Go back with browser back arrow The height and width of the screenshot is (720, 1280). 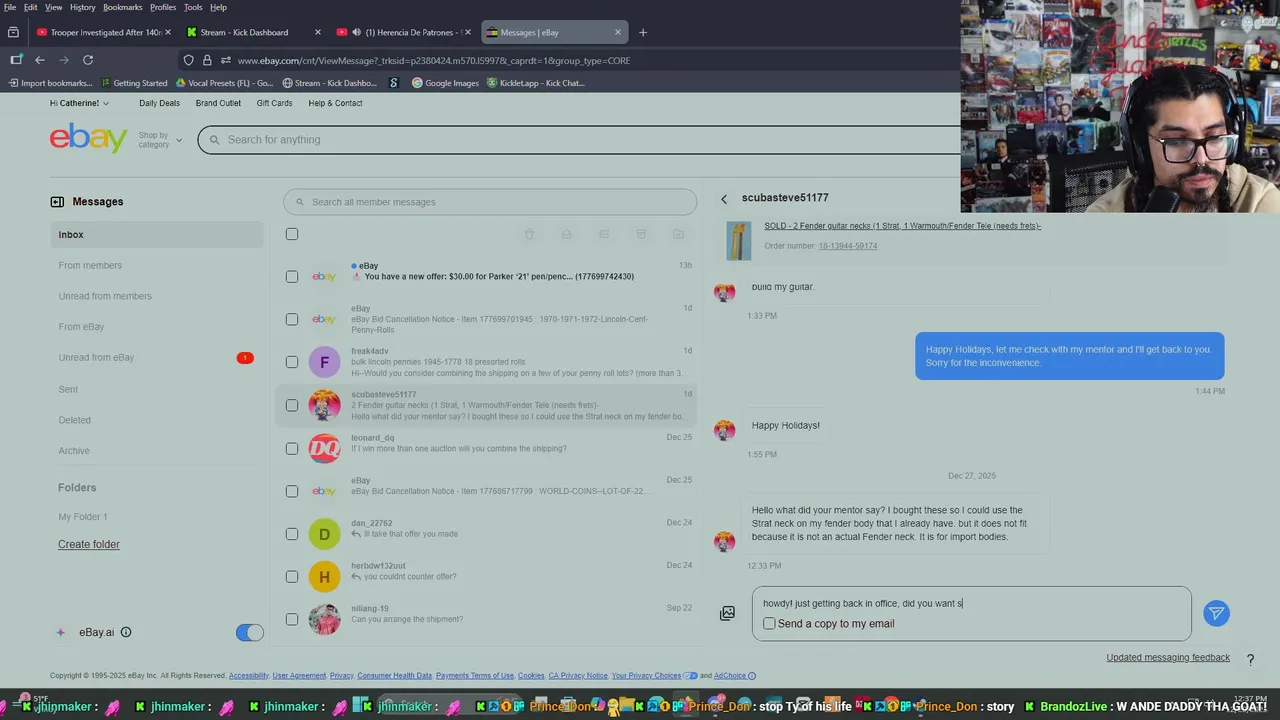pos(40,60)
